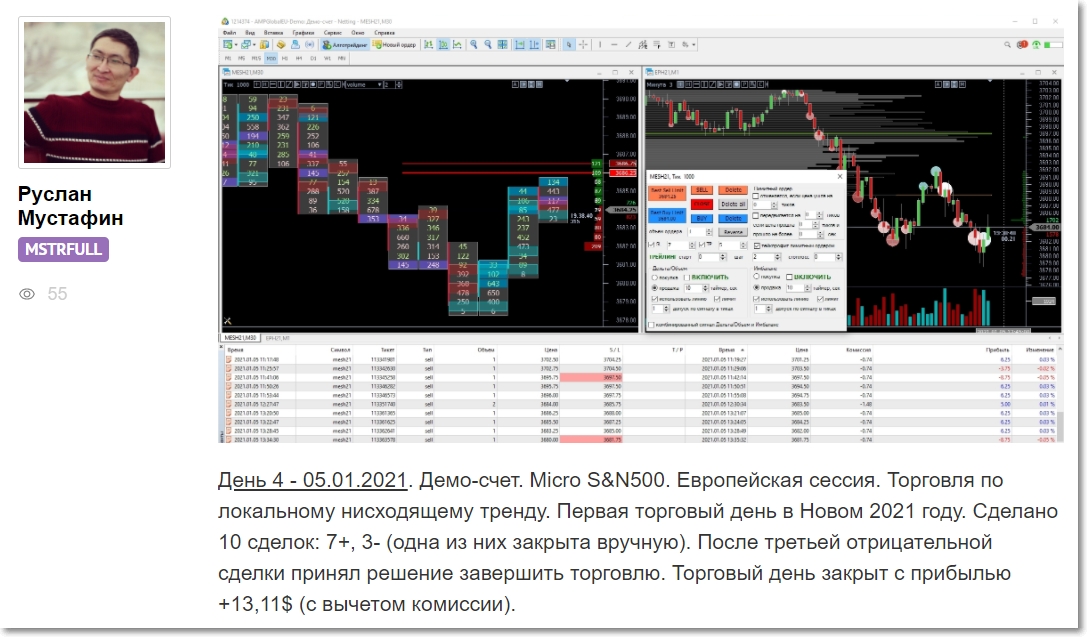This screenshot has width=1087, height=637.
Task: Open the Profiles toolbar icon
Action: pos(246,44)
